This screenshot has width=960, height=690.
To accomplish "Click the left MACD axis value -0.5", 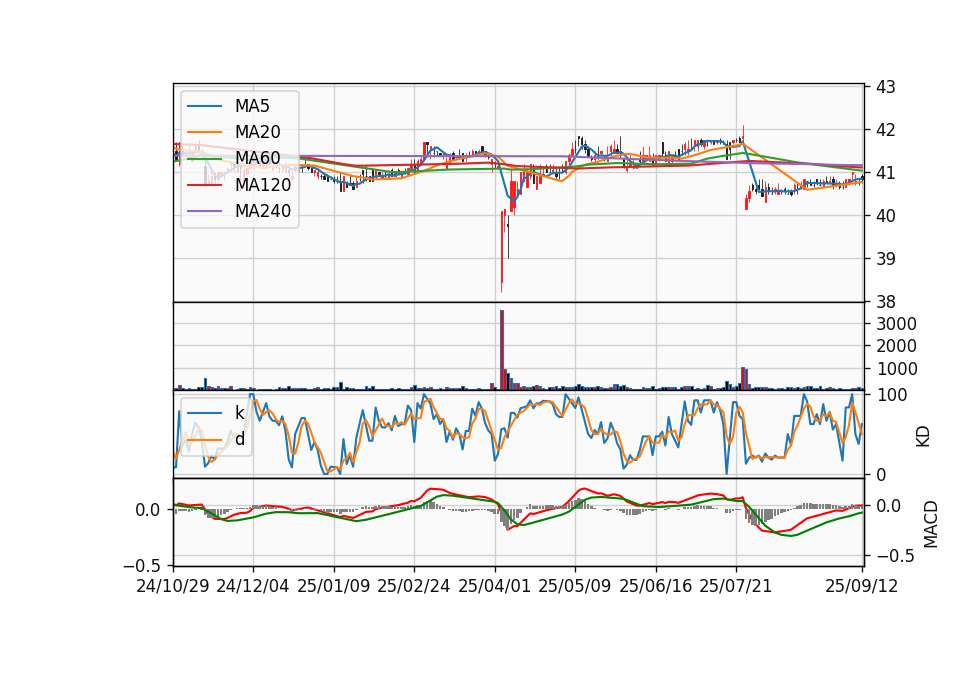I will [x=142, y=564].
